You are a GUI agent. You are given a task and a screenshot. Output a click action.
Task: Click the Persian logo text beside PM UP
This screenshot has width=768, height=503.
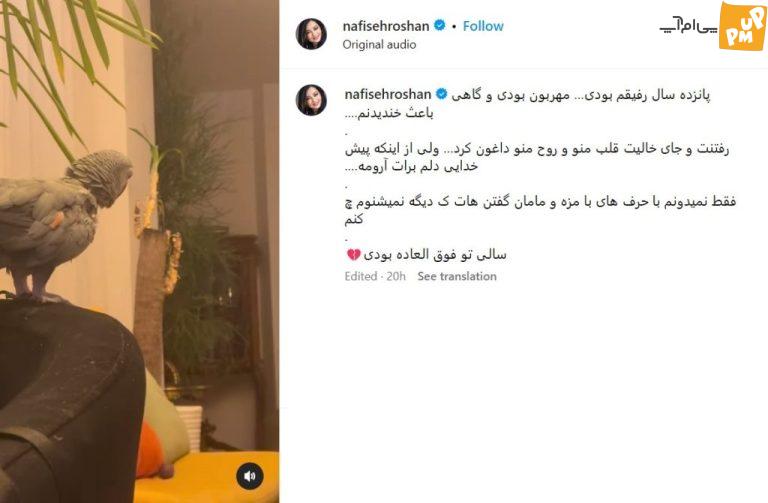(688, 25)
